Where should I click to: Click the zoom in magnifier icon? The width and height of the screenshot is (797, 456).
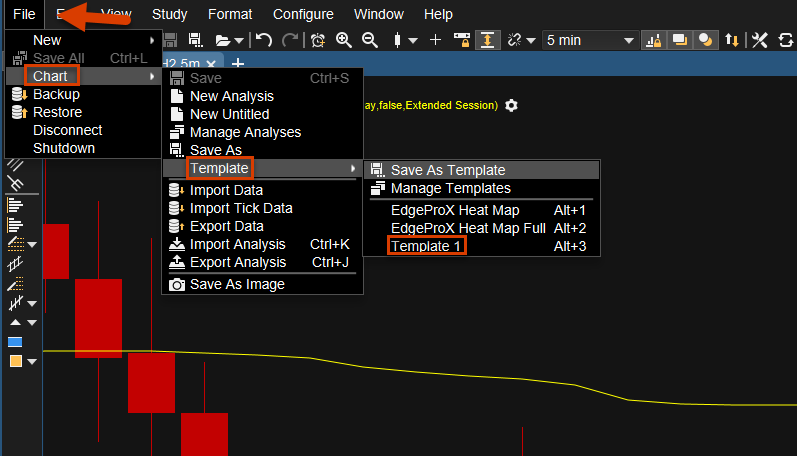[344, 40]
